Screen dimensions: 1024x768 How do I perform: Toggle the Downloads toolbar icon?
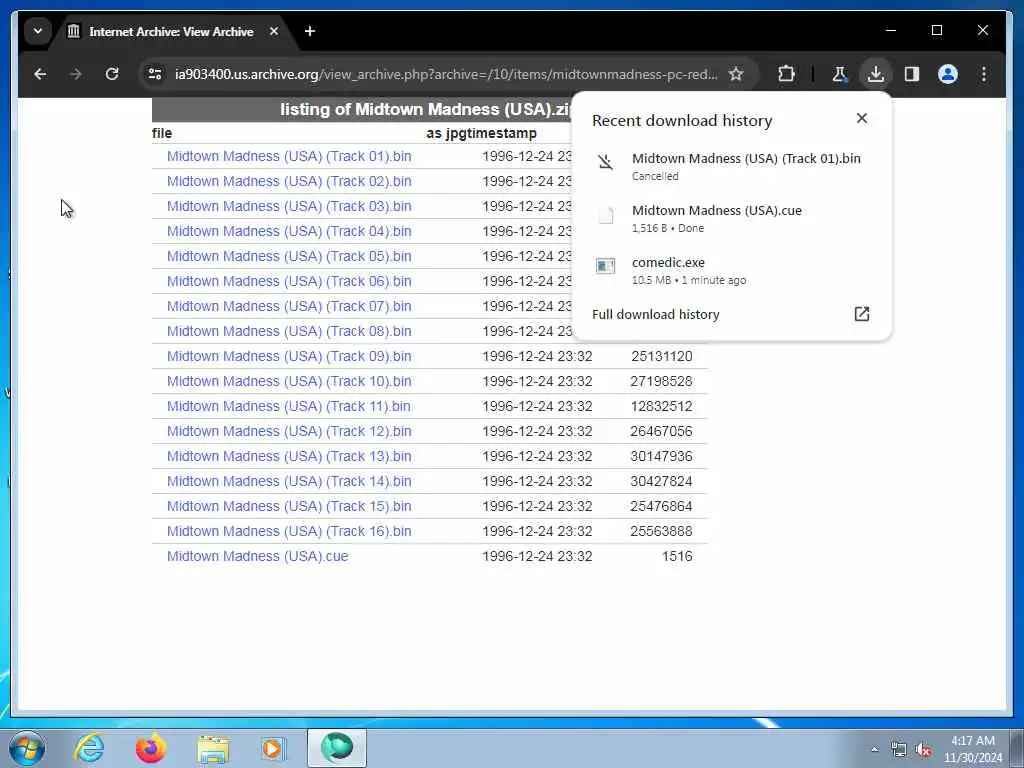(x=876, y=74)
